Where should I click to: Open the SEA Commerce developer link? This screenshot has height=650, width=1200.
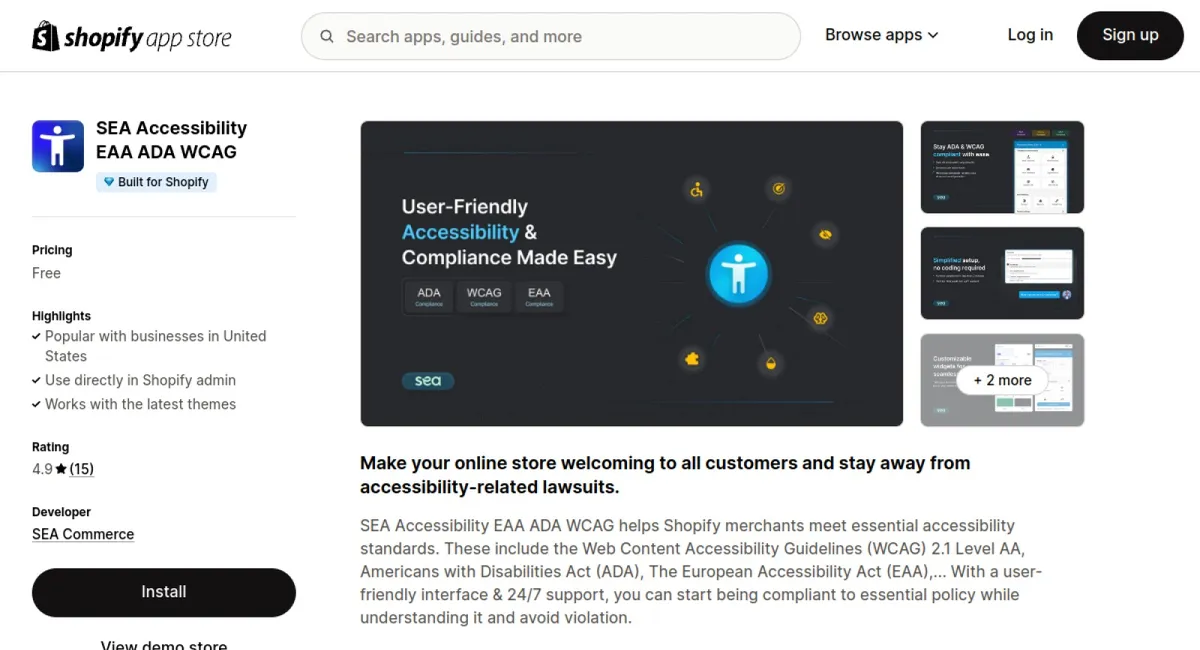tap(83, 534)
